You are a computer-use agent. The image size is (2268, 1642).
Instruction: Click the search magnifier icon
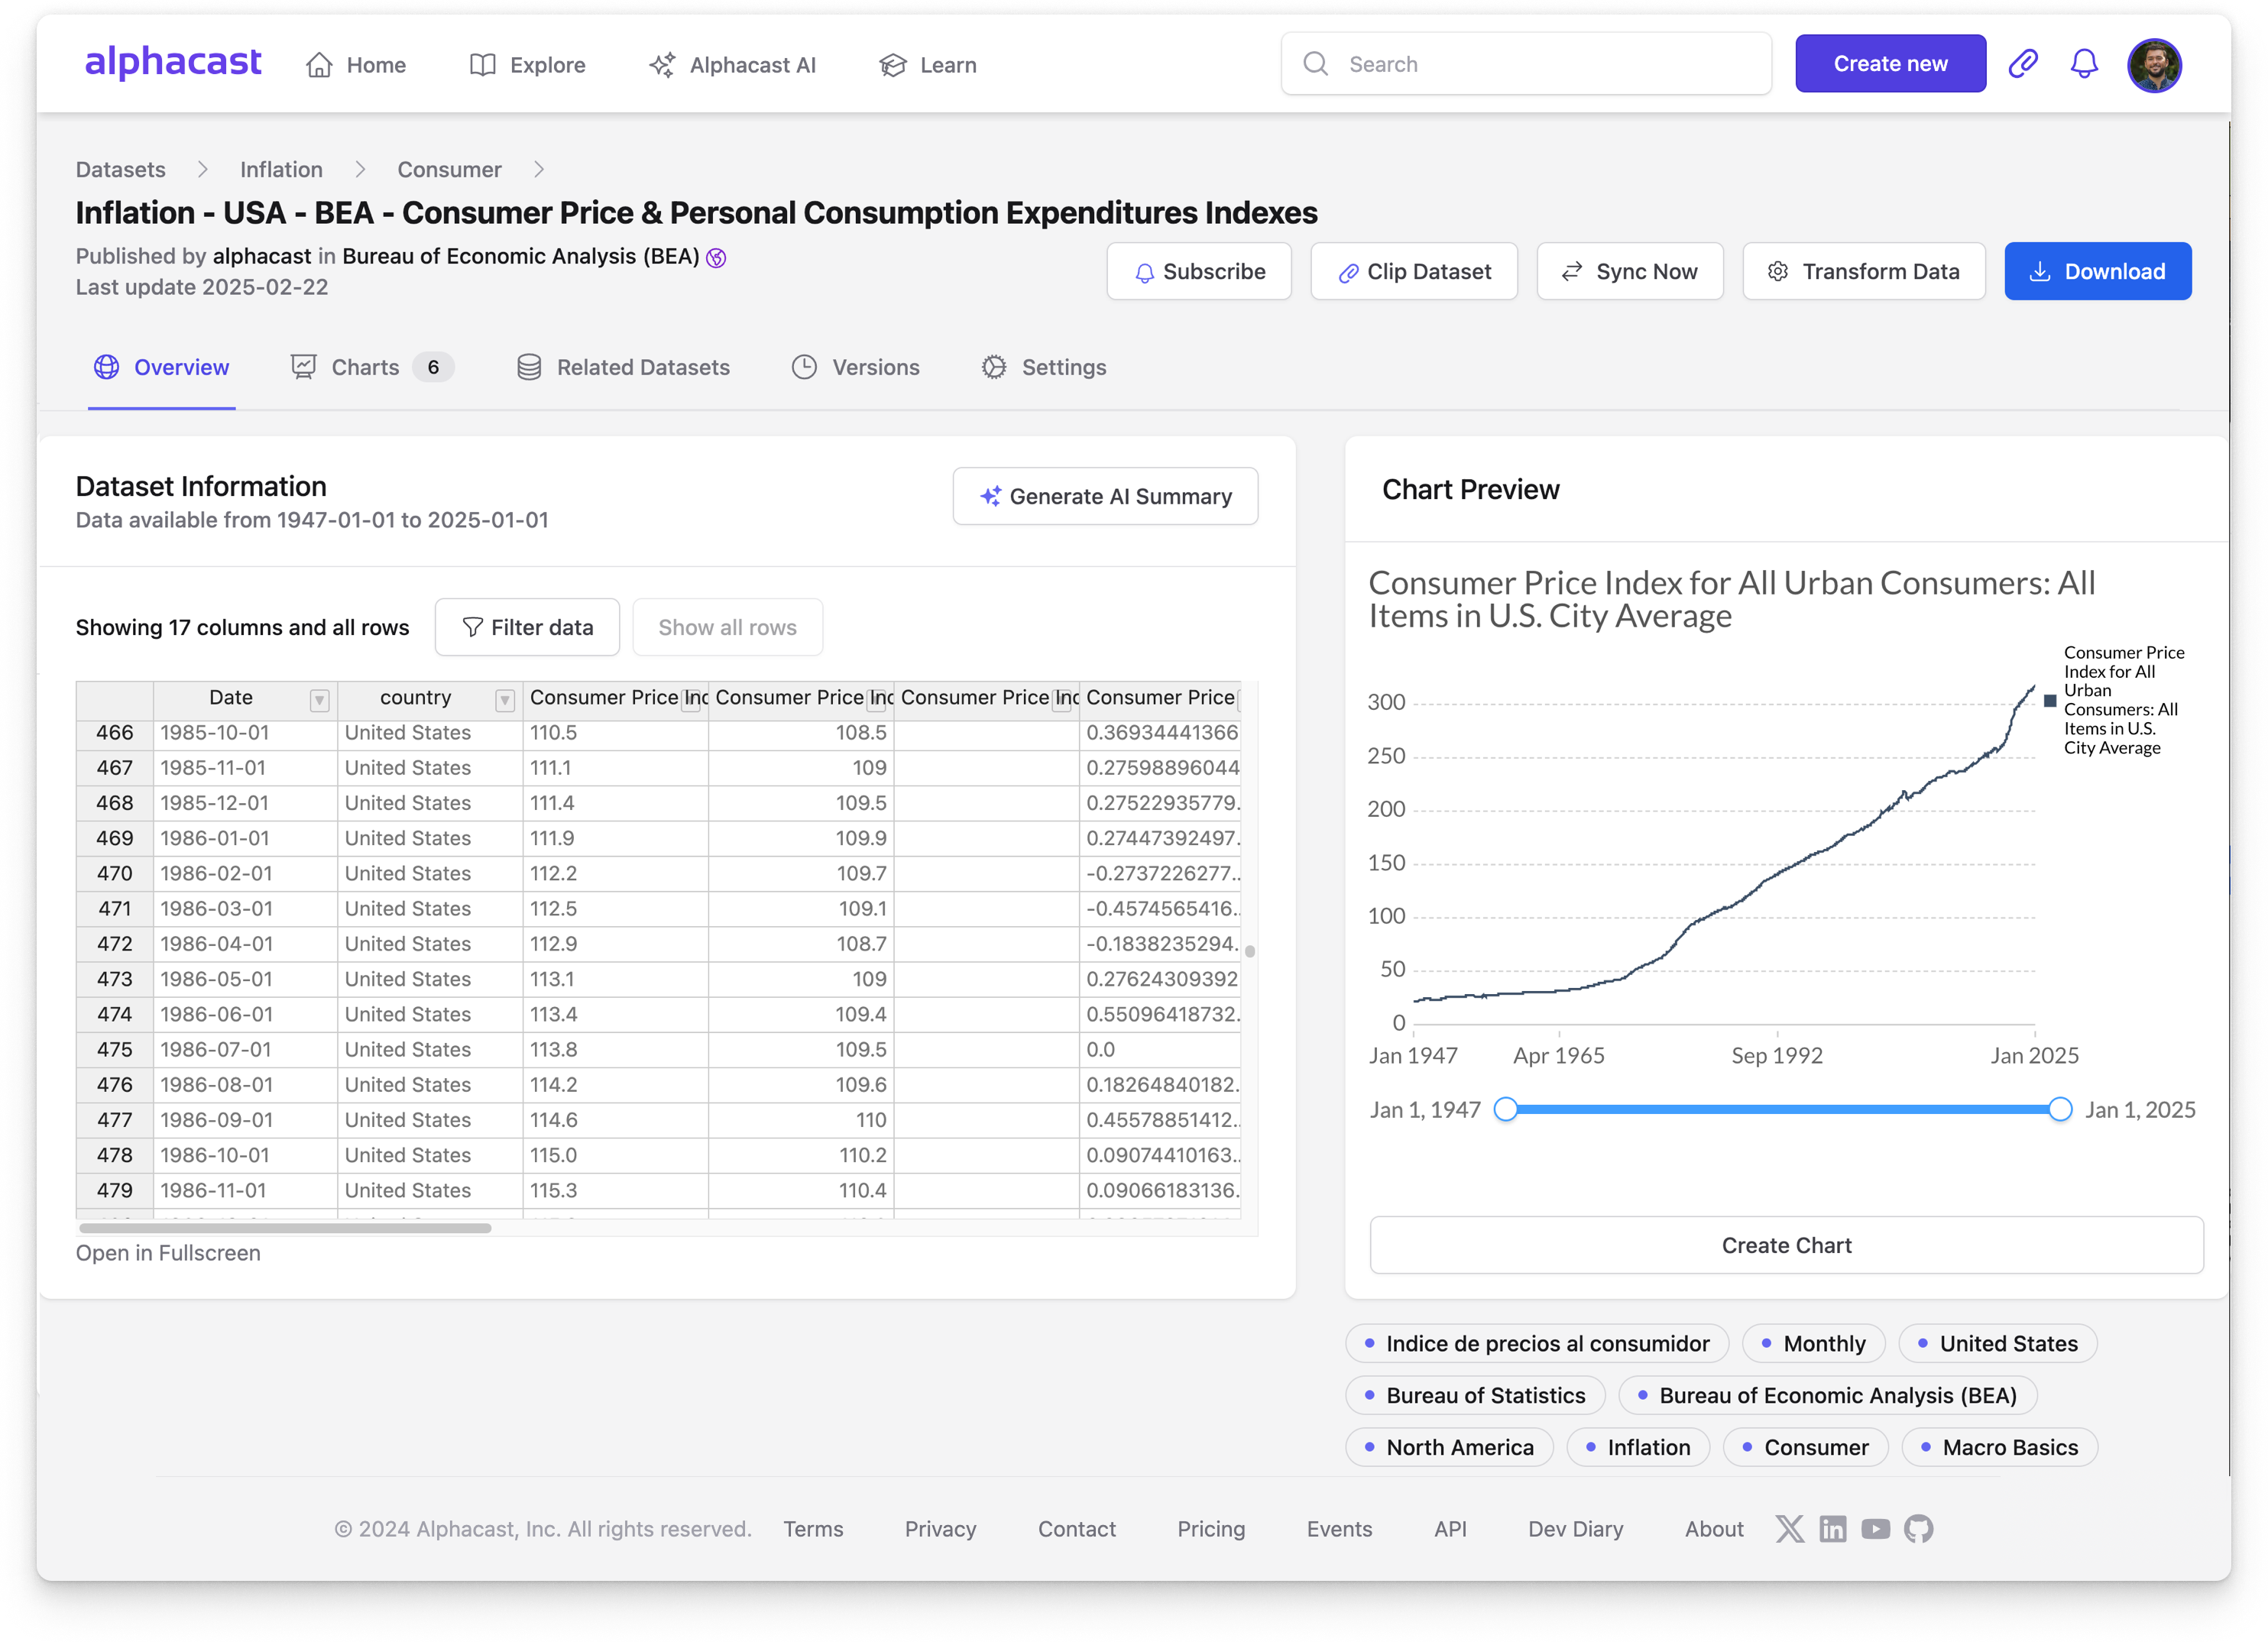coord(1316,64)
